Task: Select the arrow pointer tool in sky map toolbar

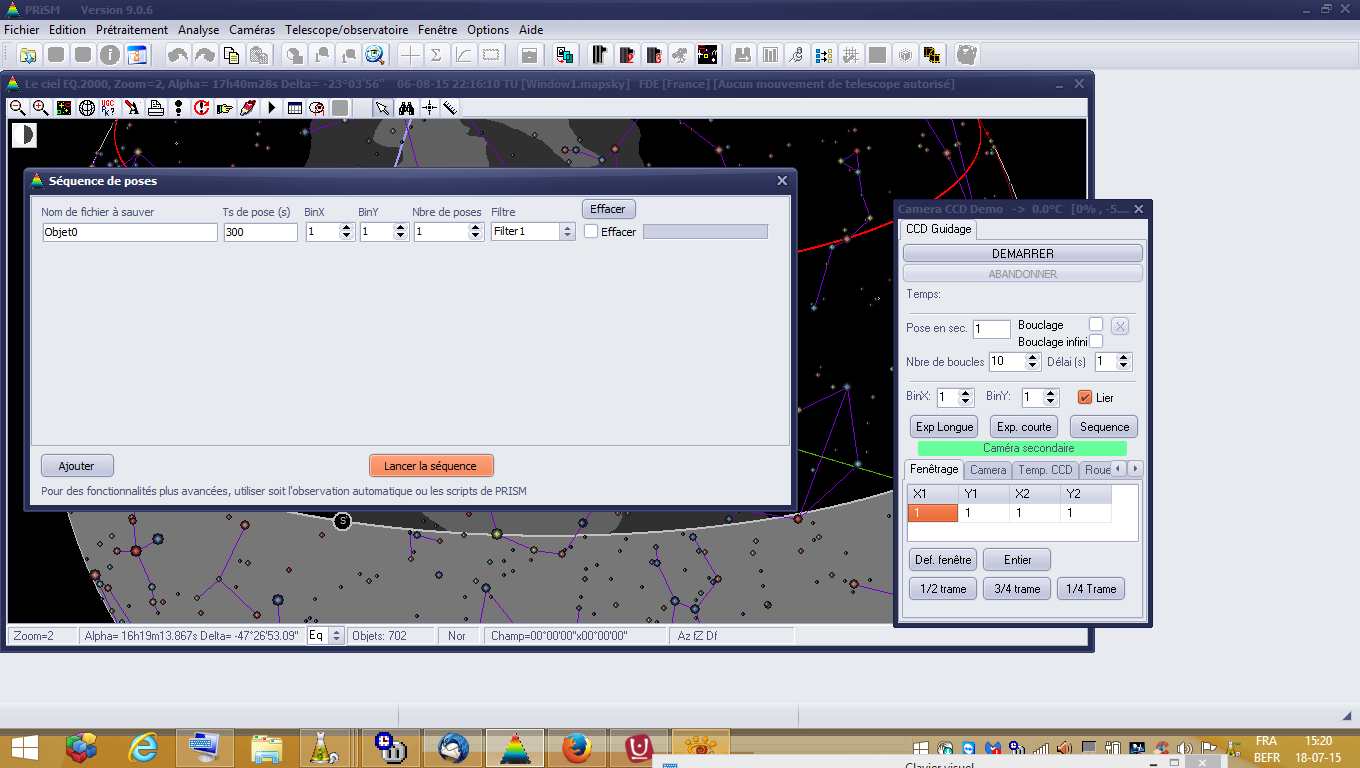Action: tap(382, 108)
